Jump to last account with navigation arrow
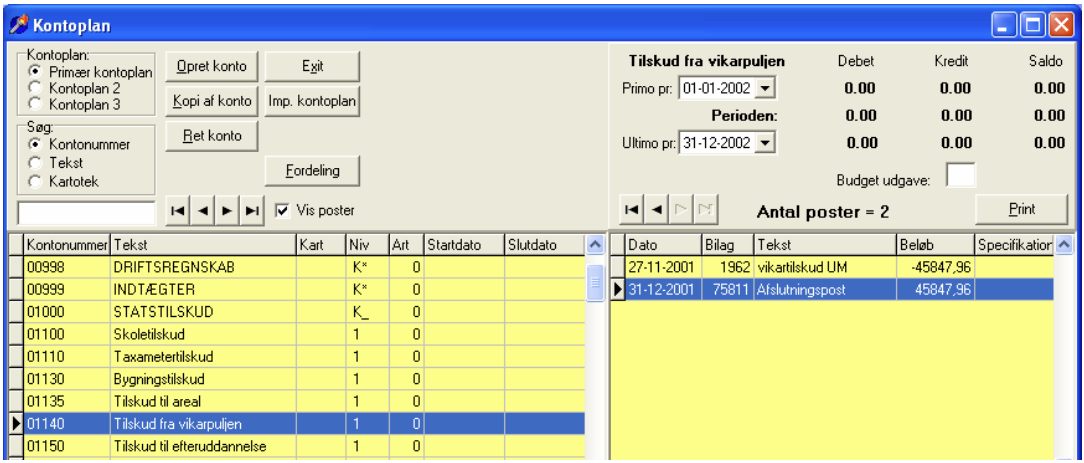This screenshot has width=1084, height=463. coord(252,211)
